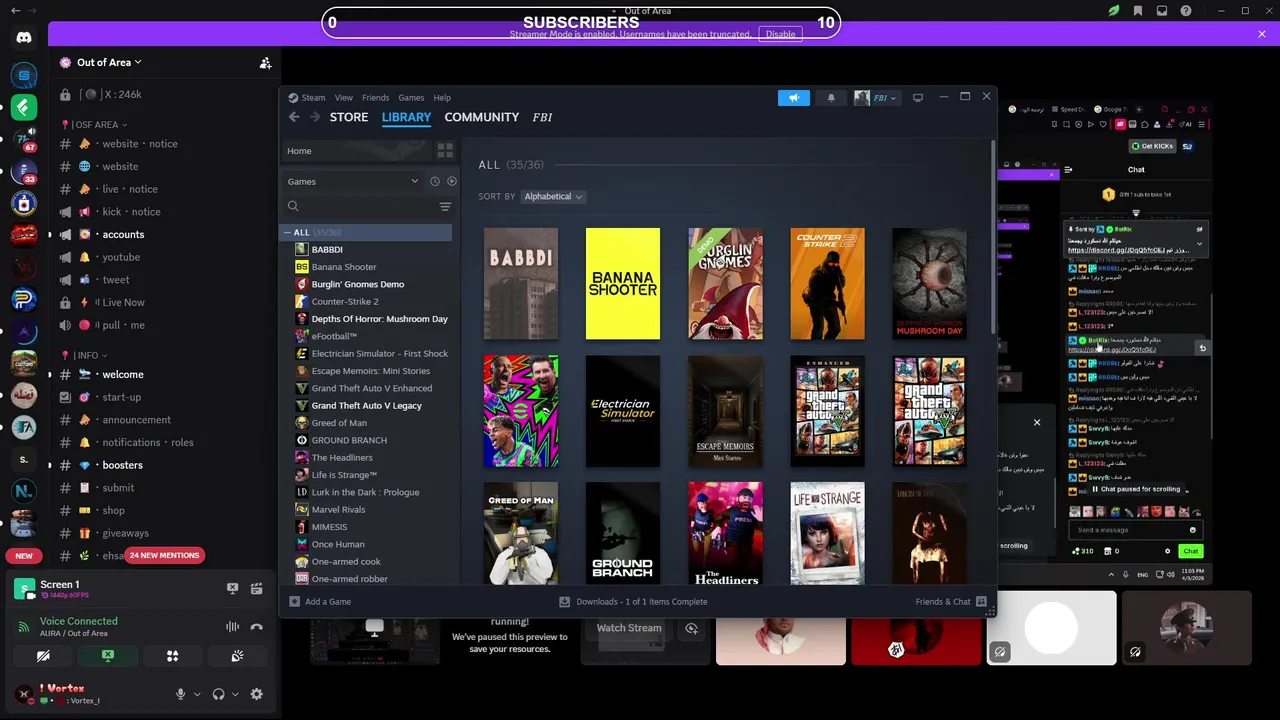The width and height of the screenshot is (1280, 720).
Task: Click Discord invite members icon
Action: pyautogui.click(x=265, y=62)
